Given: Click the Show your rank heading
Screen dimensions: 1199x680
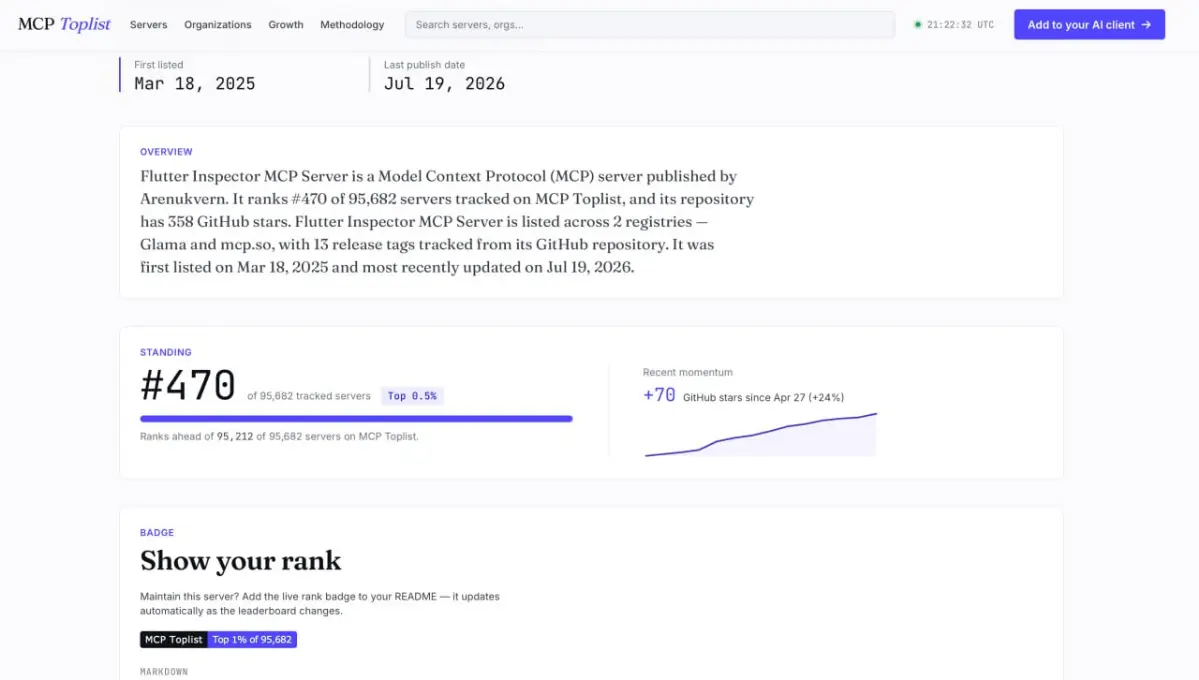Looking at the screenshot, I should (x=240, y=561).
